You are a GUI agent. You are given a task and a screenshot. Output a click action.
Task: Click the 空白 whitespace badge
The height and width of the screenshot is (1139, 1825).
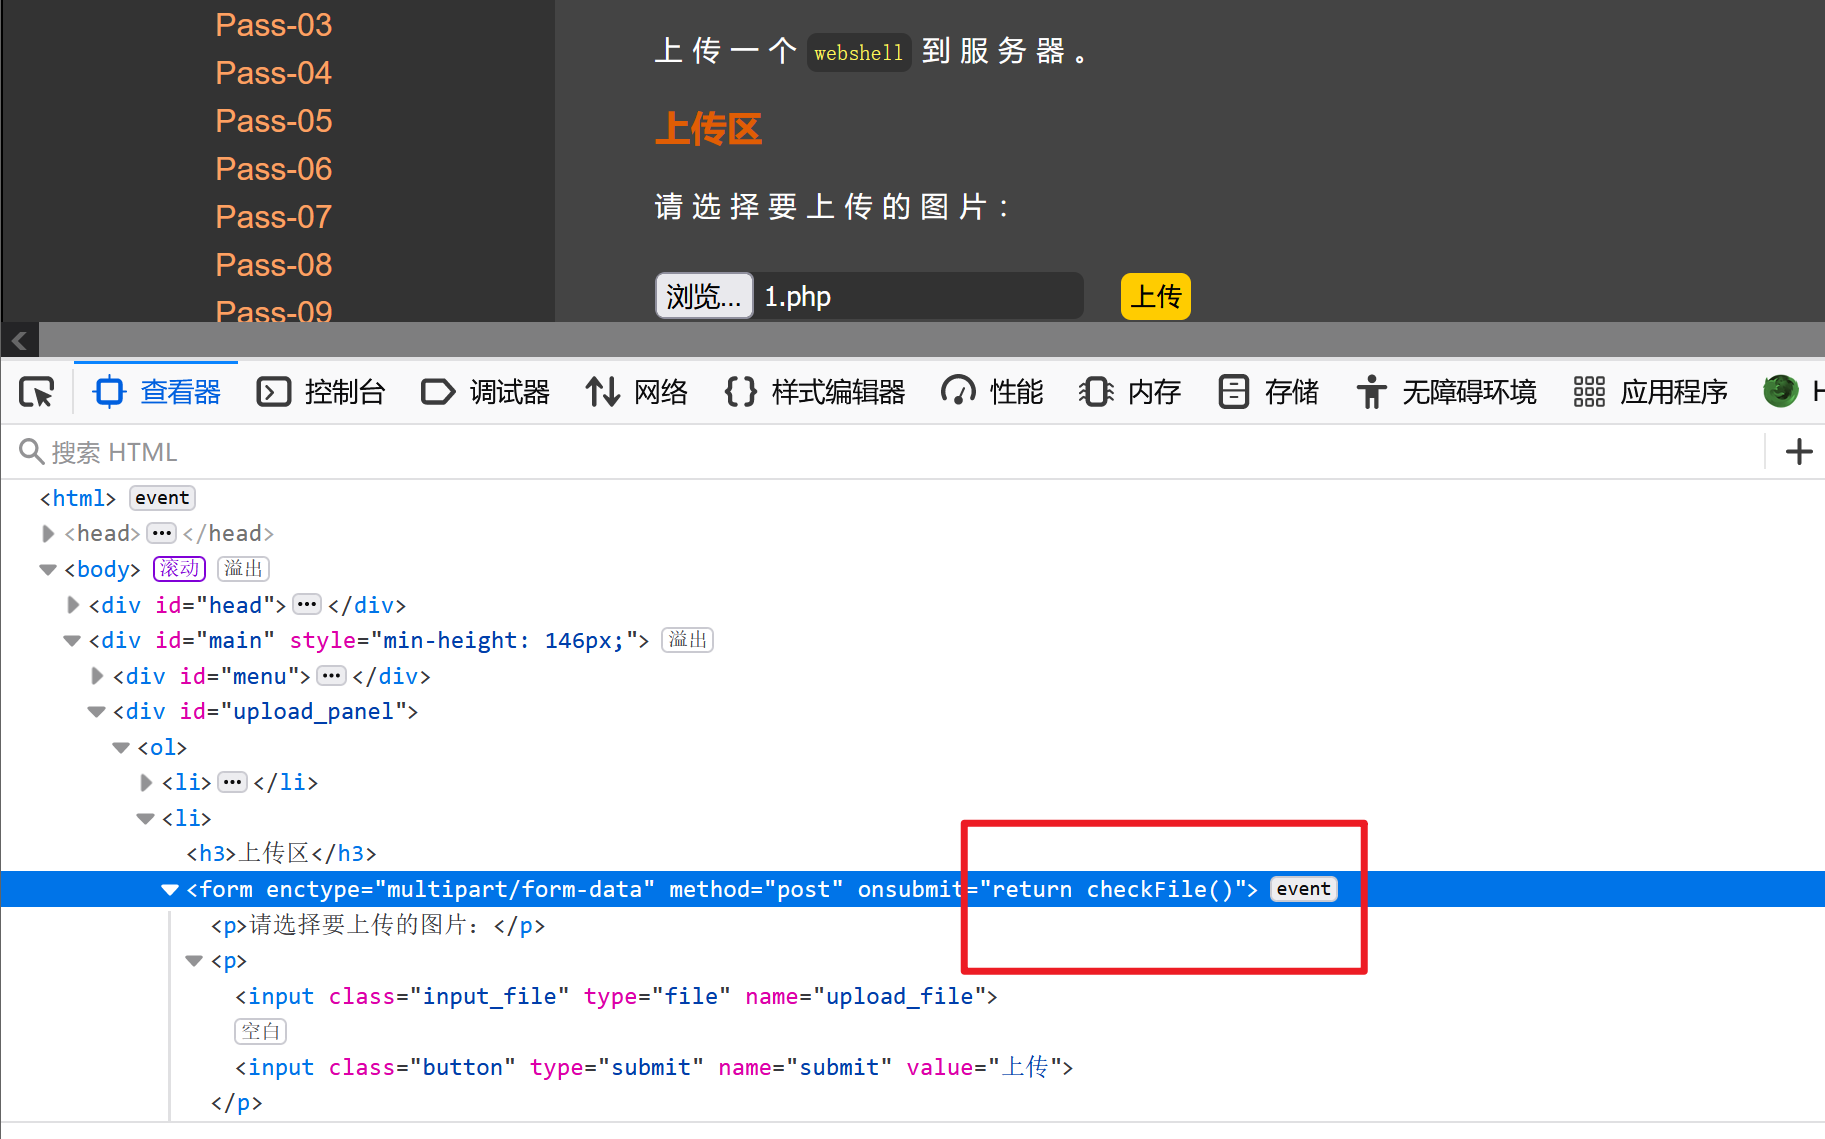point(261,1031)
